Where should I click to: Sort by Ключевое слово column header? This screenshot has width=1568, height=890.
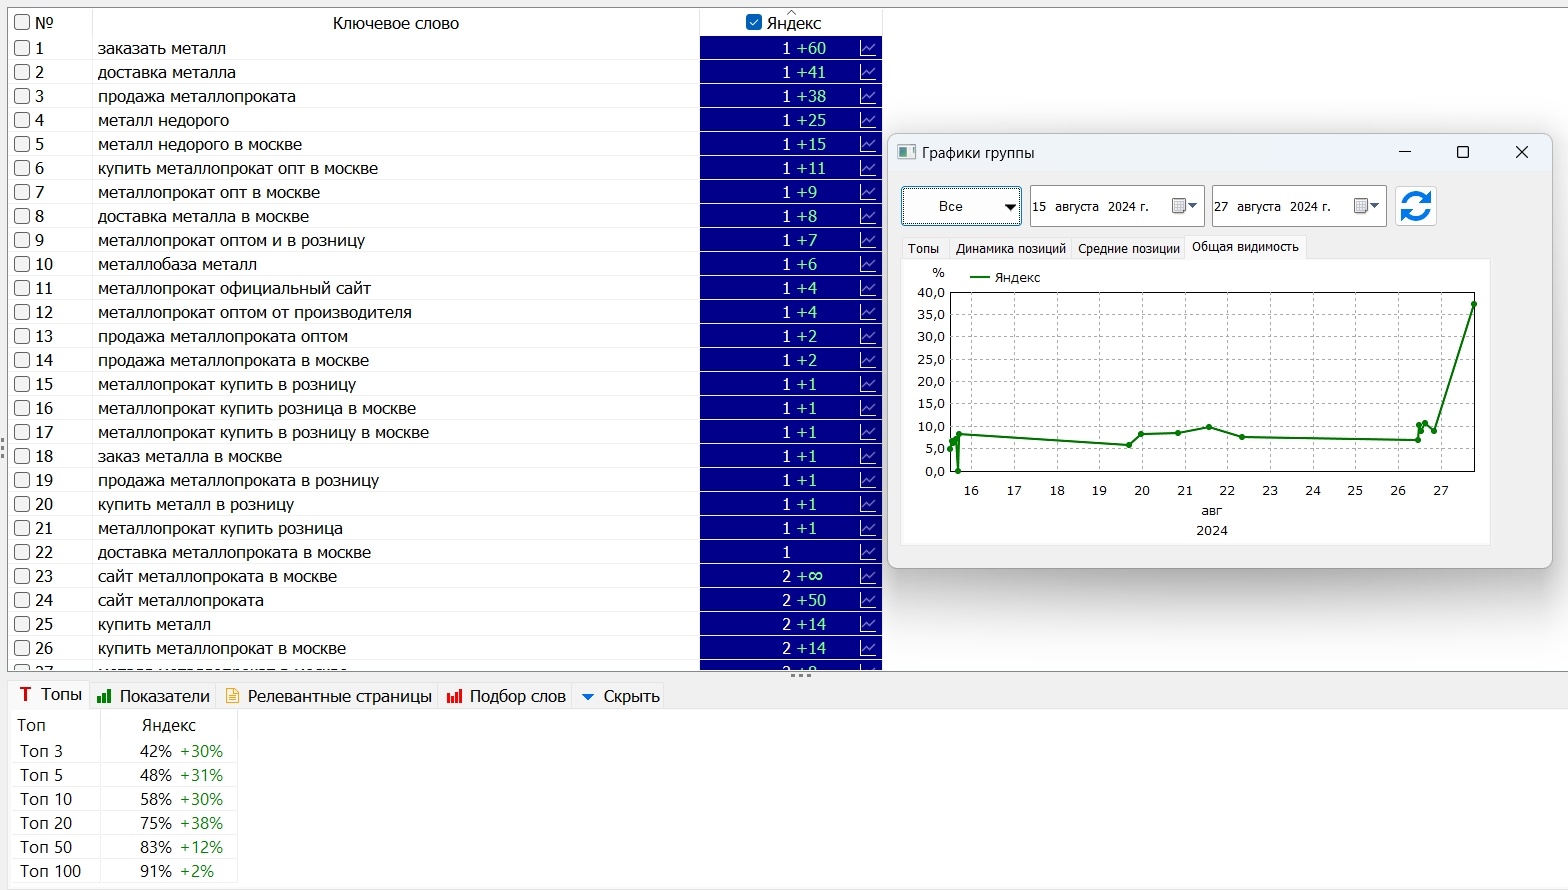pos(396,23)
